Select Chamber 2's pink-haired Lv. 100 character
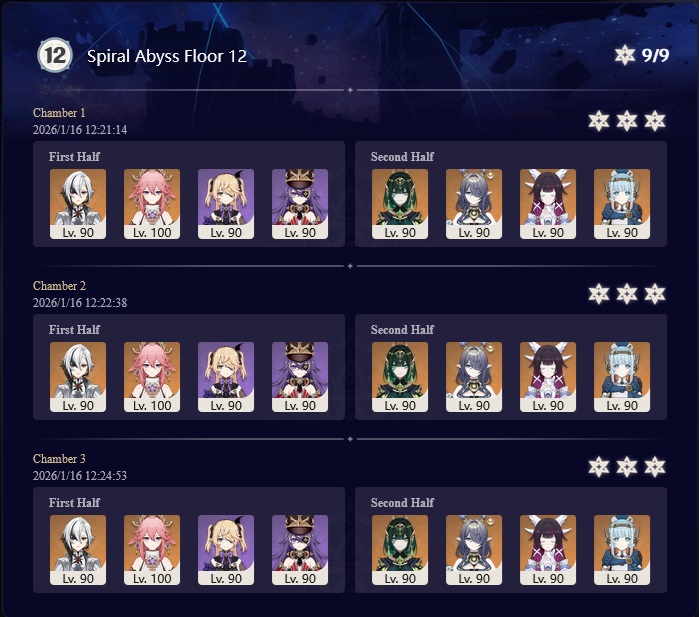699x617 pixels. point(152,377)
